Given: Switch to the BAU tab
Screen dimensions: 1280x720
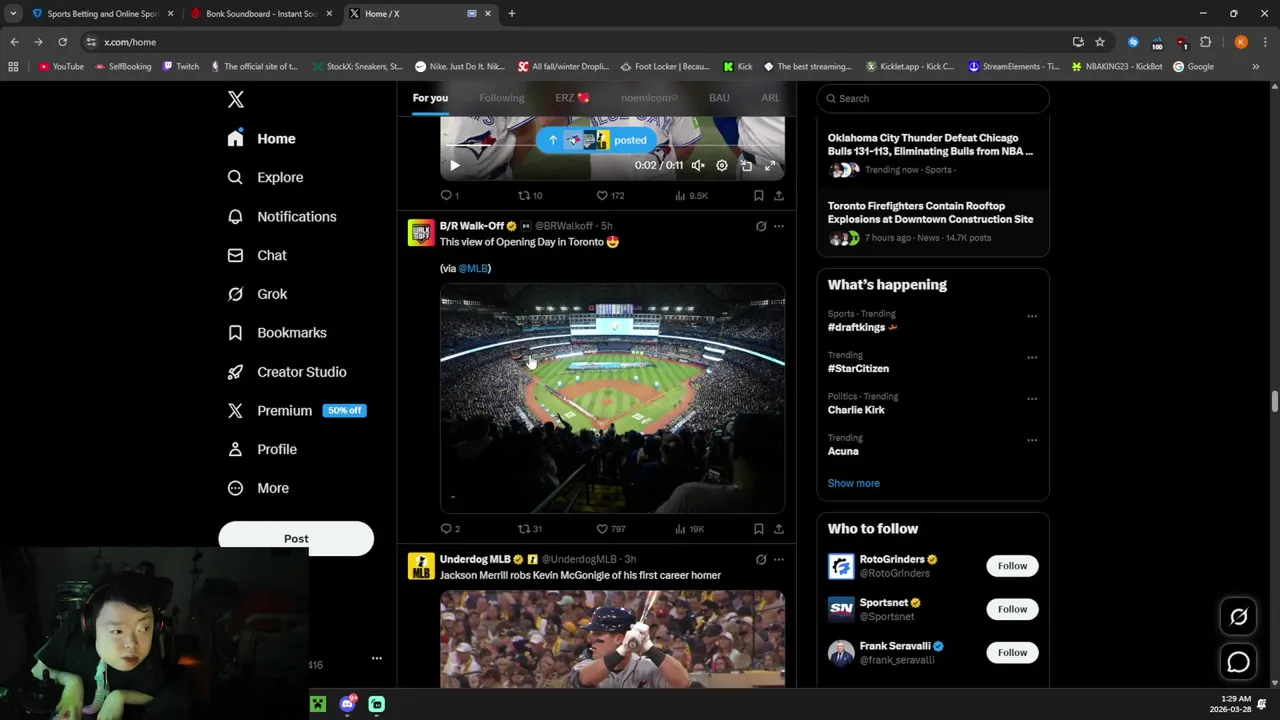Looking at the screenshot, I should point(719,98).
